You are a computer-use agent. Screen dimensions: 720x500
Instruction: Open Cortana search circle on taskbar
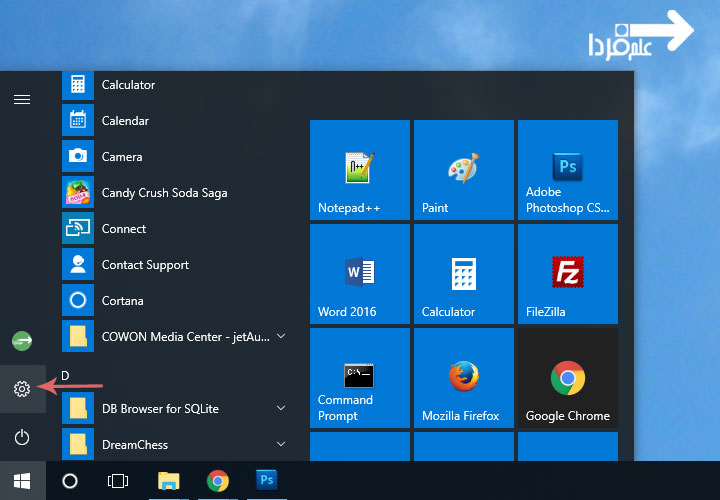pyautogui.click(x=70, y=481)
